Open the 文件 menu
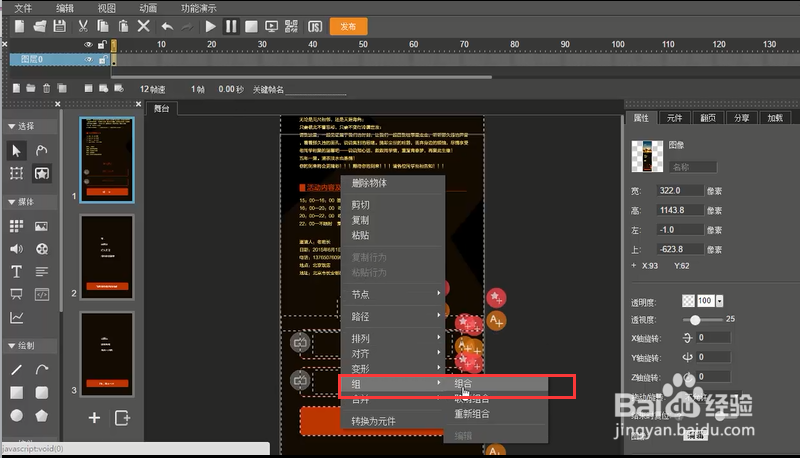The height and width of the screenshot is (458, 800). coord(23,8)
